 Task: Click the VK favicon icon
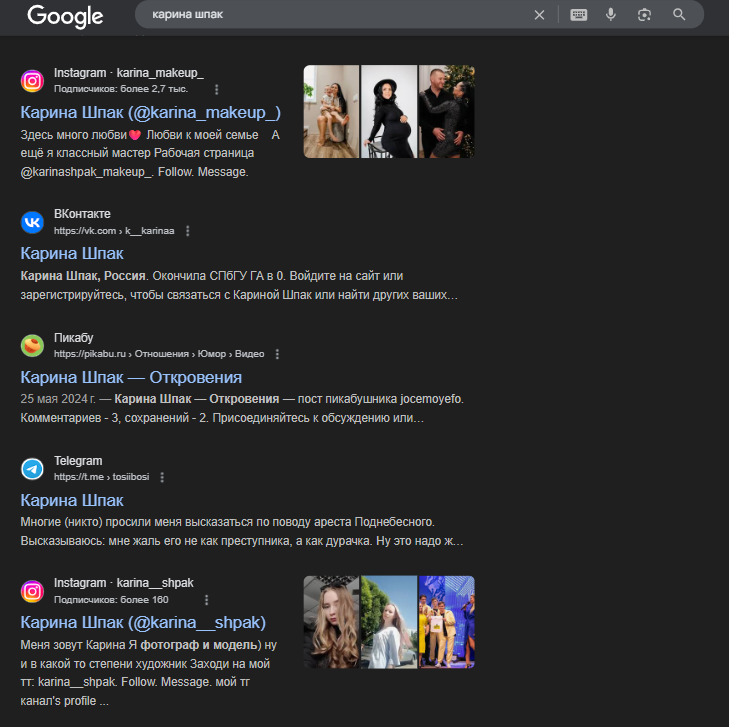click(33, 222)
